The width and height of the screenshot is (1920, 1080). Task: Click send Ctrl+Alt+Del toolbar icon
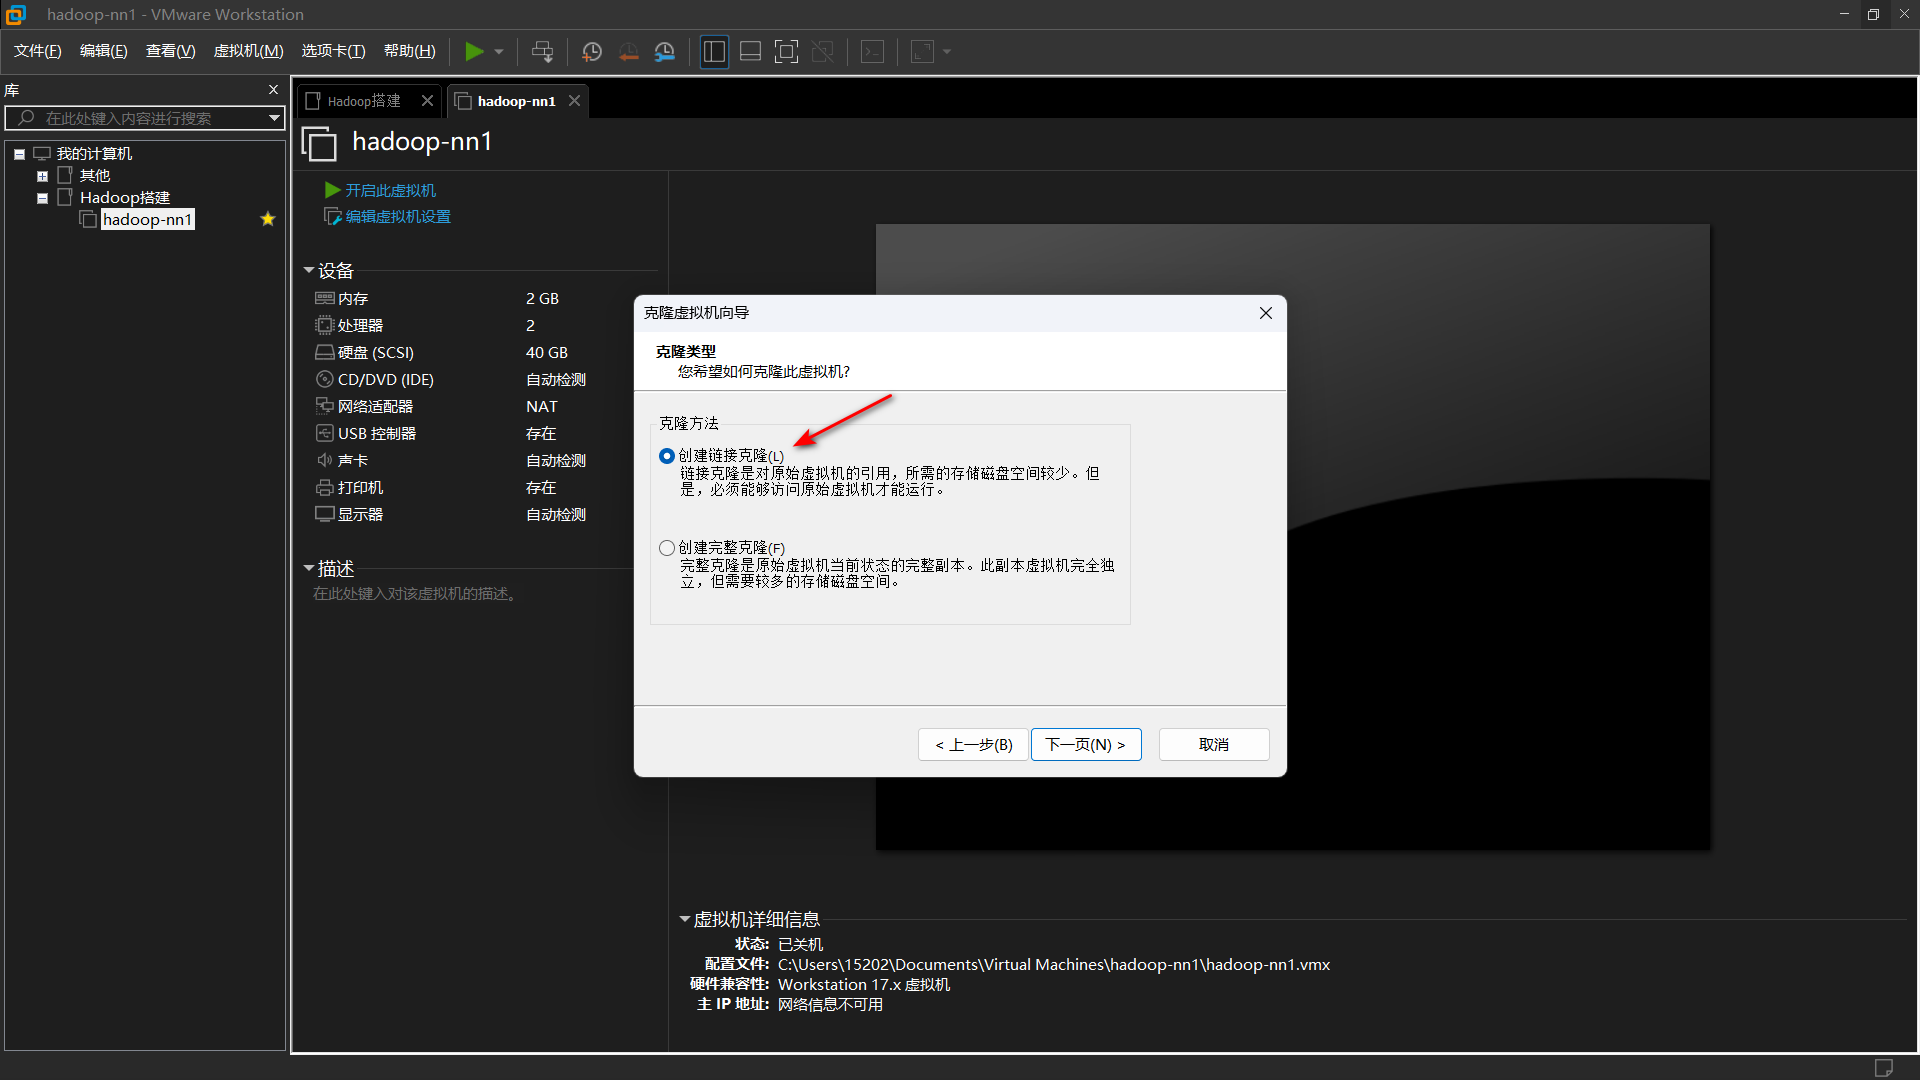542,52
